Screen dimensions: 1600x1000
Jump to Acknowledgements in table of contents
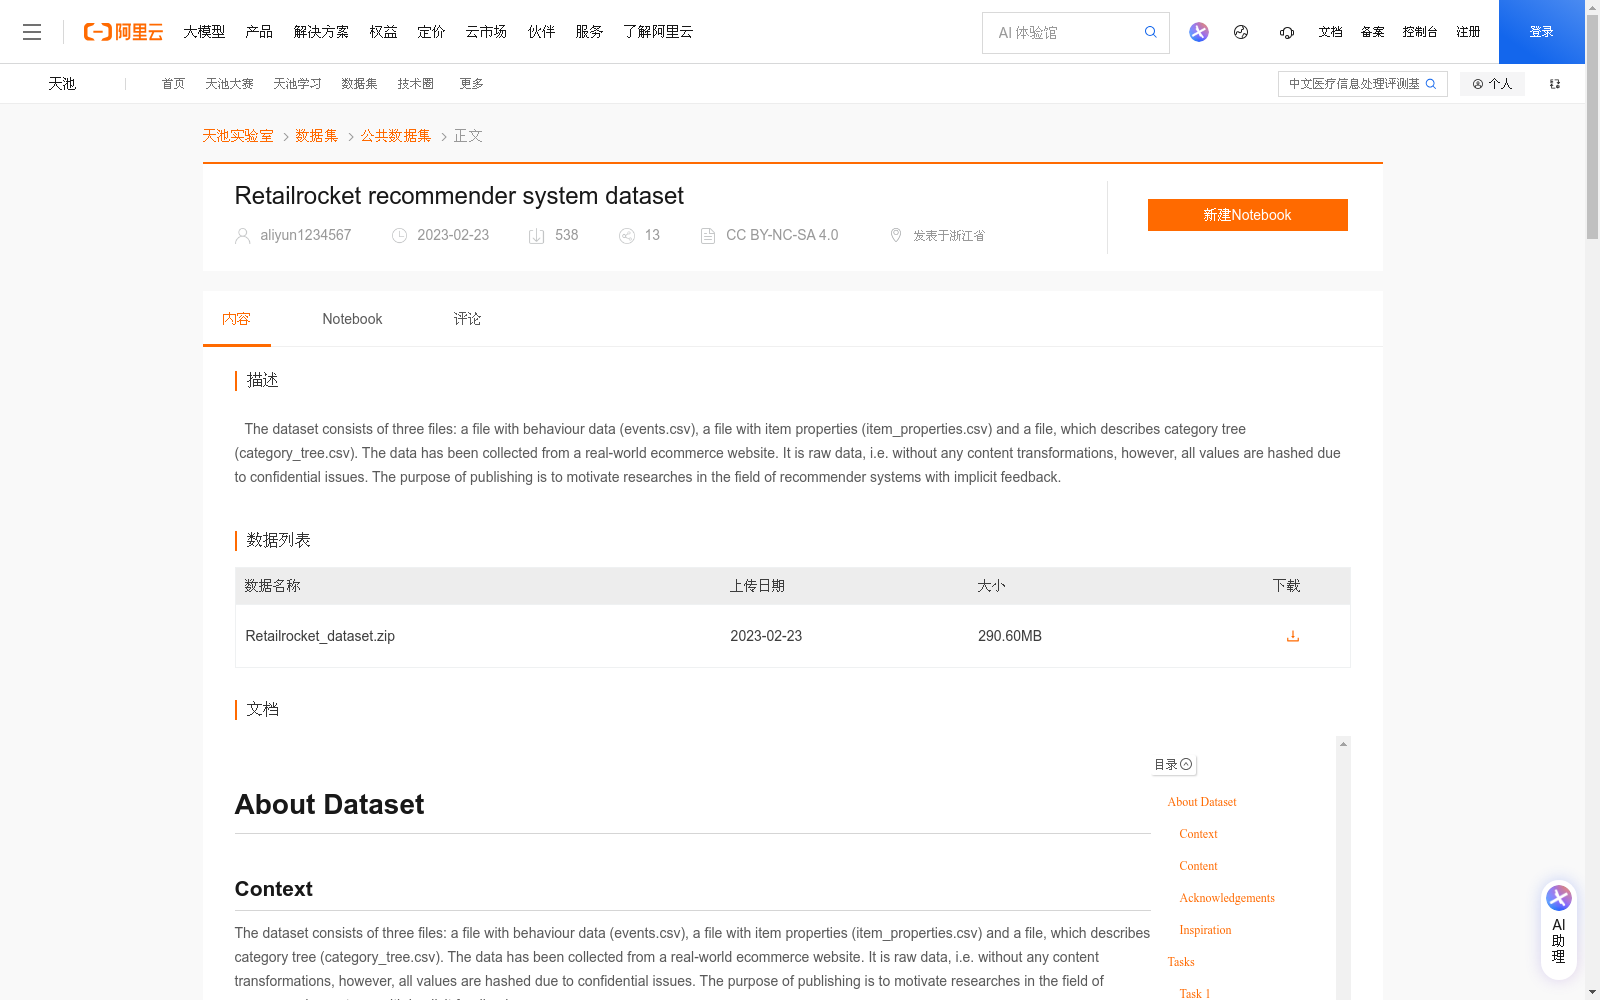[1227, 898]
